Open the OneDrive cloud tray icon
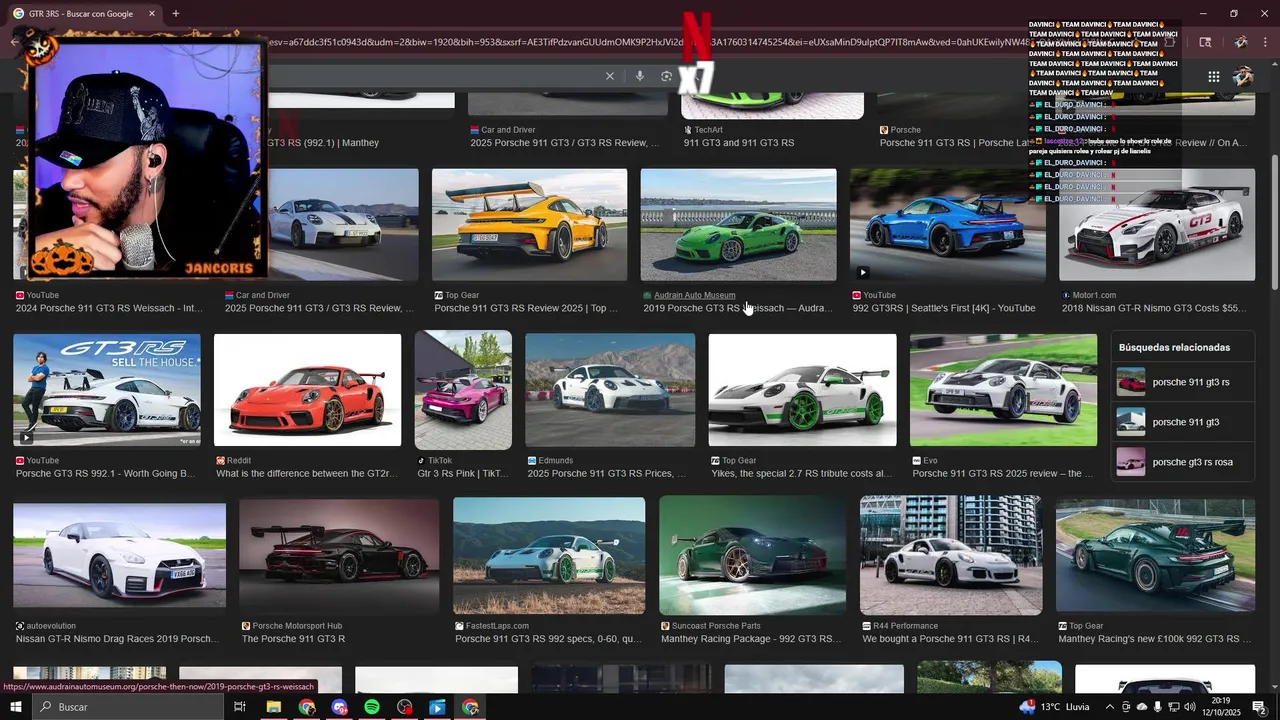 coord(1142,707)
